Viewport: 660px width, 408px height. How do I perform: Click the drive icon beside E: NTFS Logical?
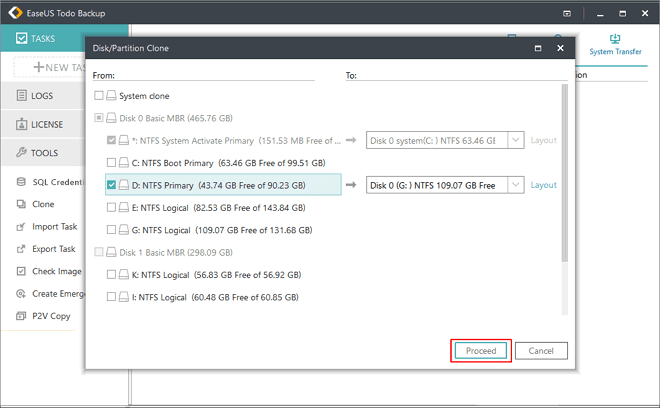(x=124, y=207)
